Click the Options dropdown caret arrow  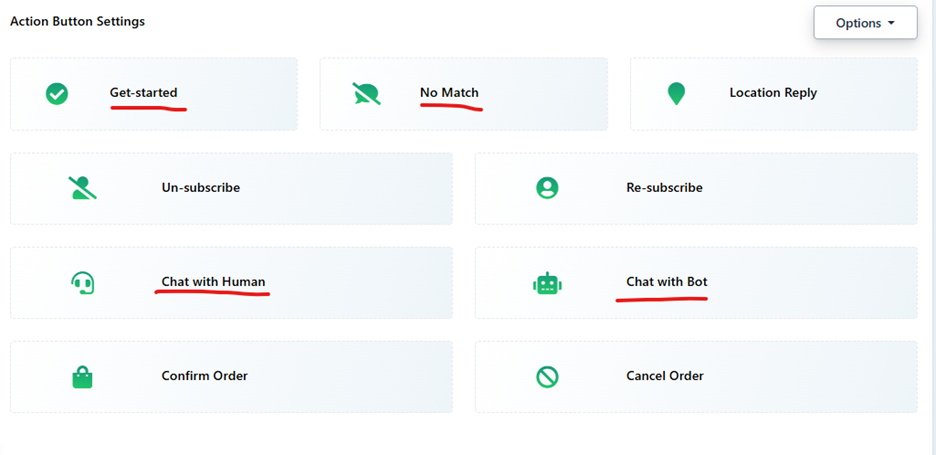click(891, 23)
